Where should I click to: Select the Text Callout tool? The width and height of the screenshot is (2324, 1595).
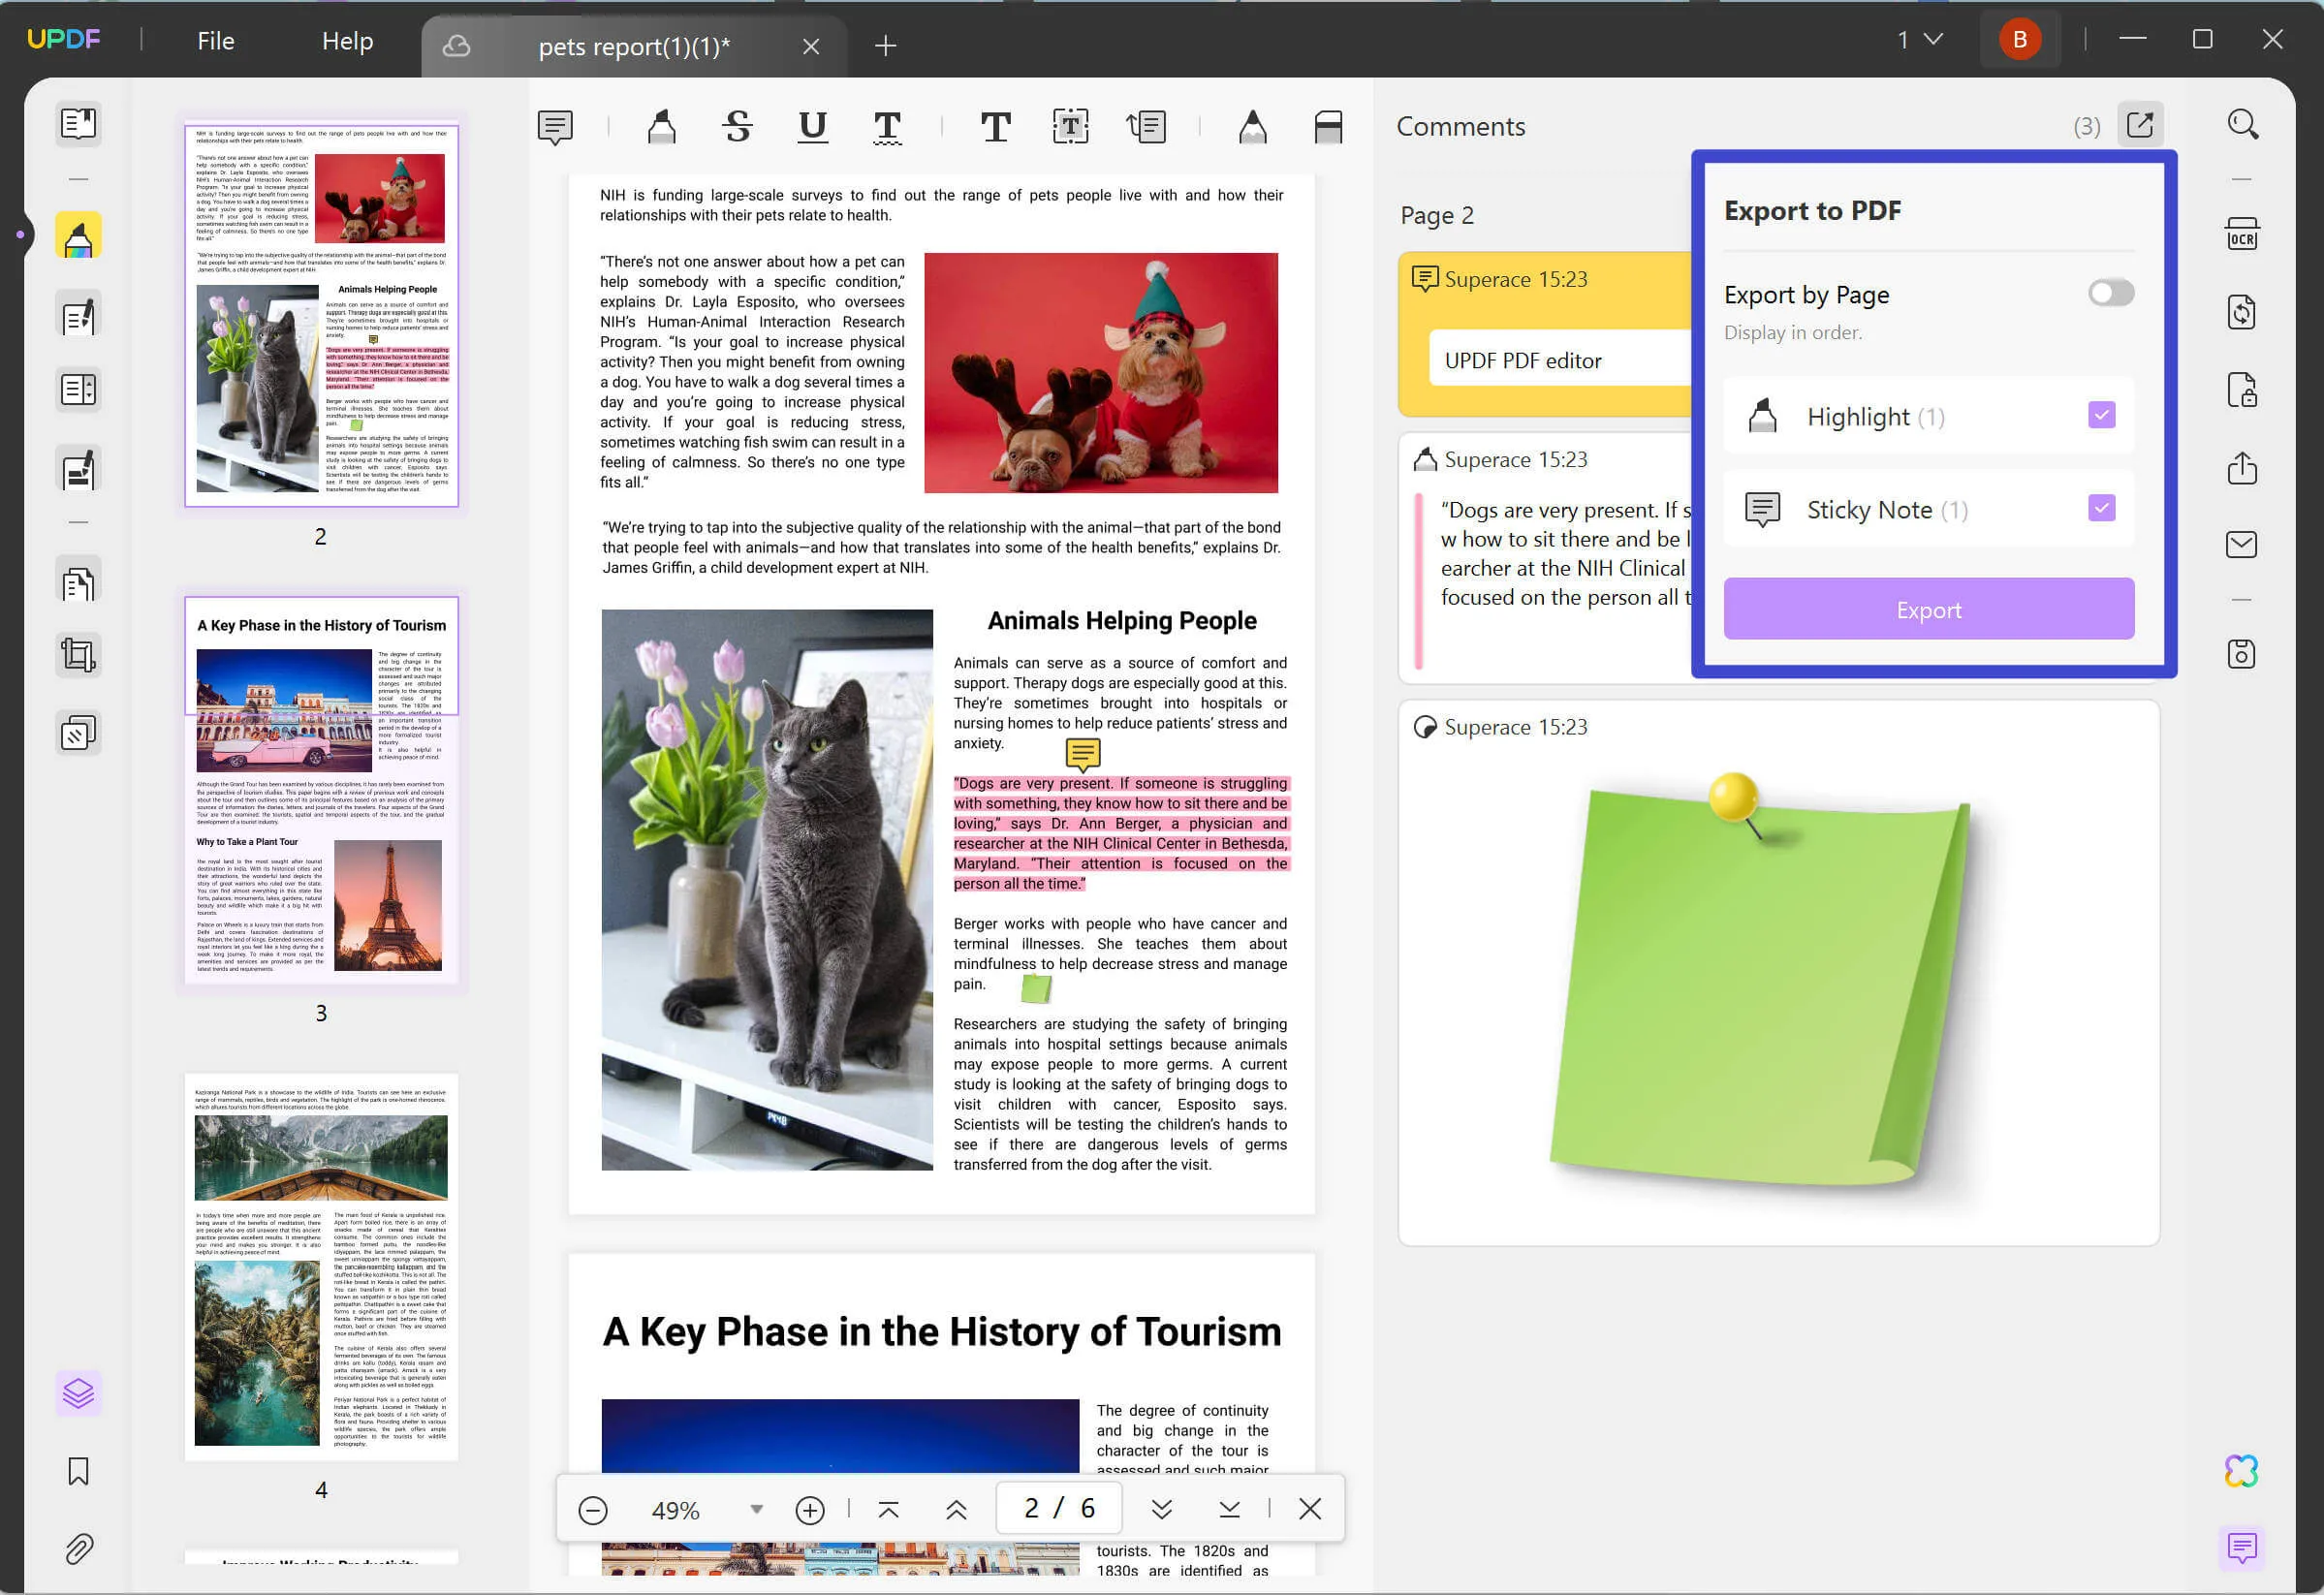click(x=1146, y=127)
